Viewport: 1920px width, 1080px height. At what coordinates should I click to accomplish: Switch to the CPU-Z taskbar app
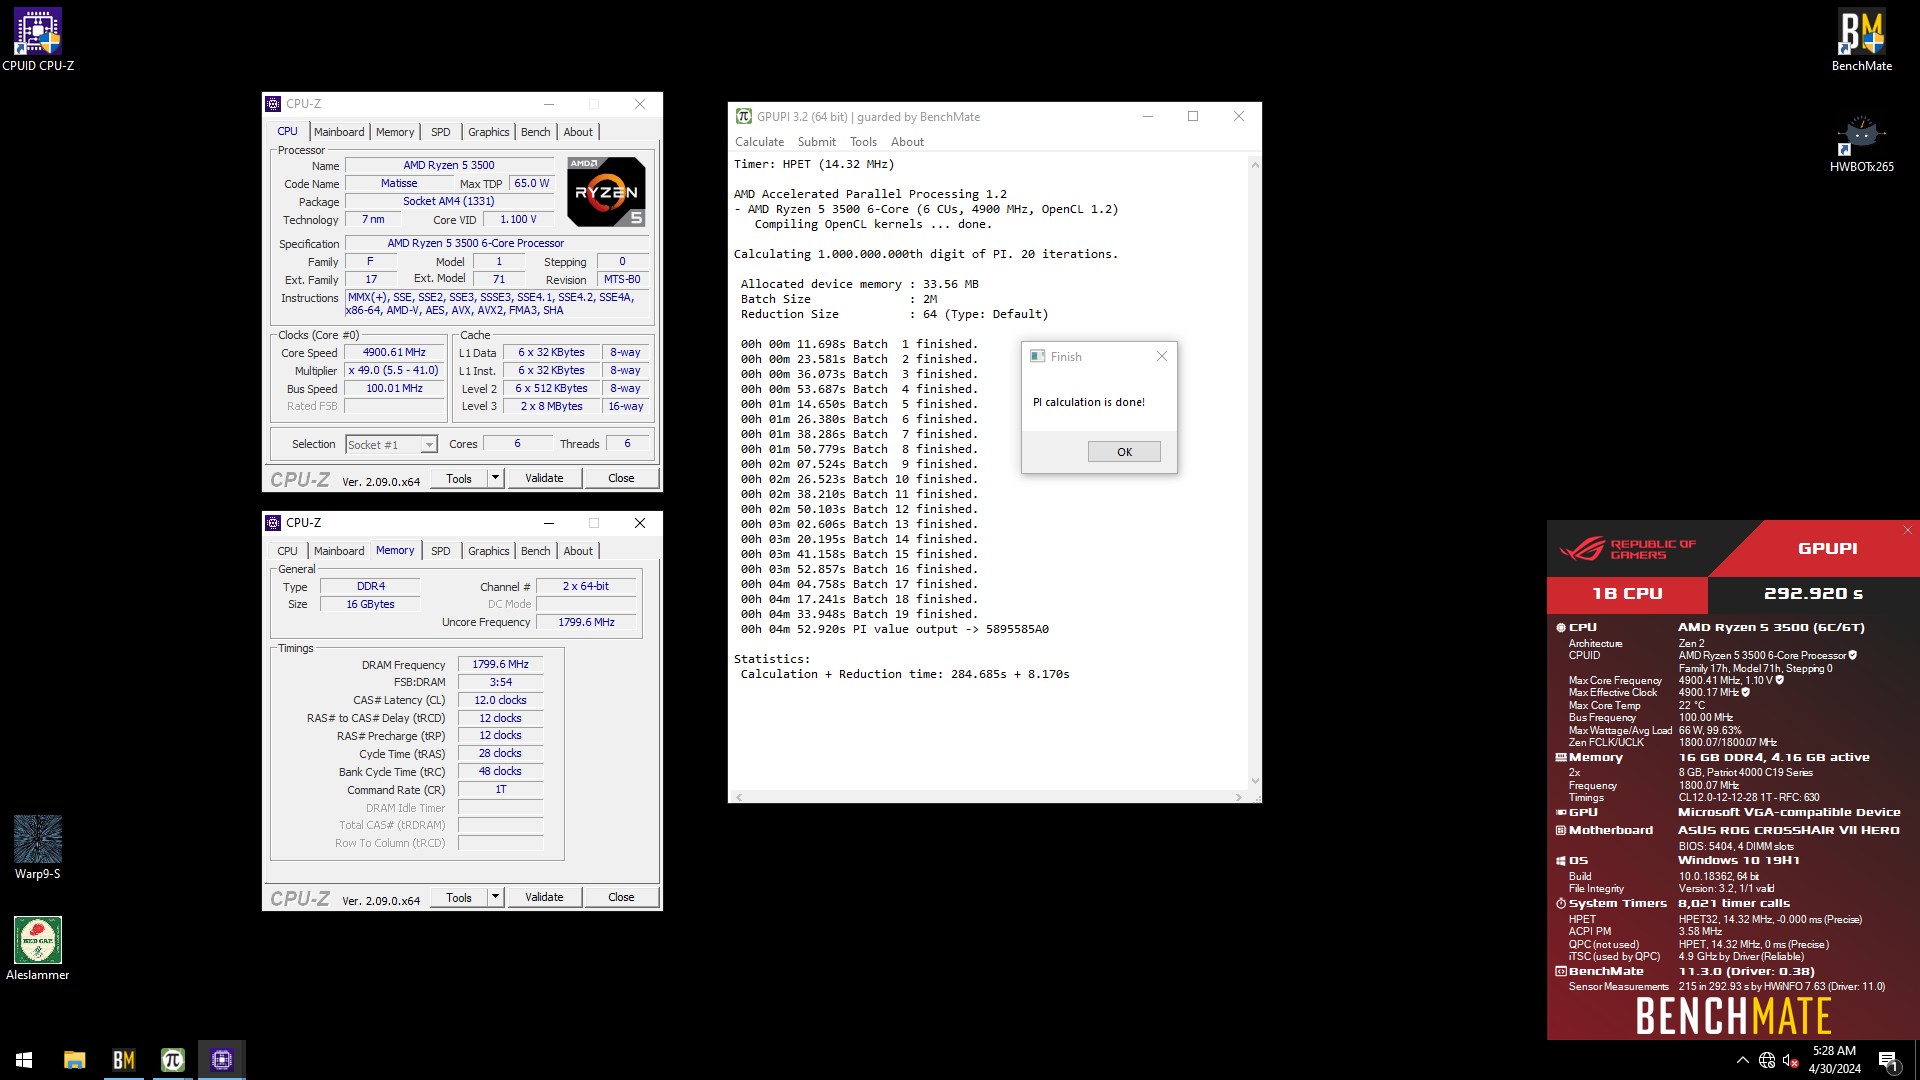point(221,1060)
